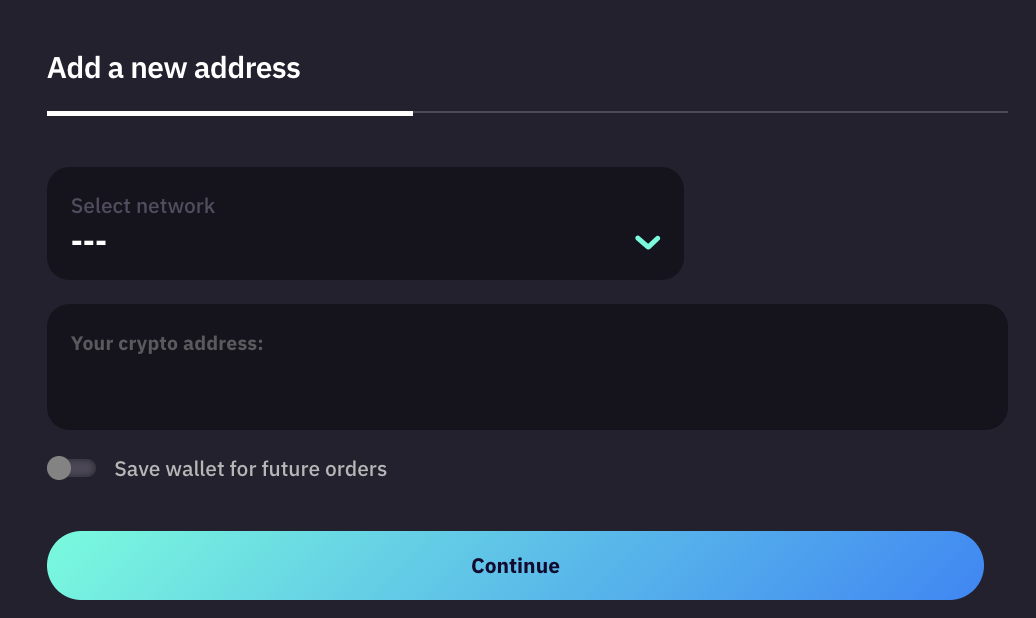Open the Select network dropdown
Viewport: 1036px width, 618px height.
[x=365, y=223]
